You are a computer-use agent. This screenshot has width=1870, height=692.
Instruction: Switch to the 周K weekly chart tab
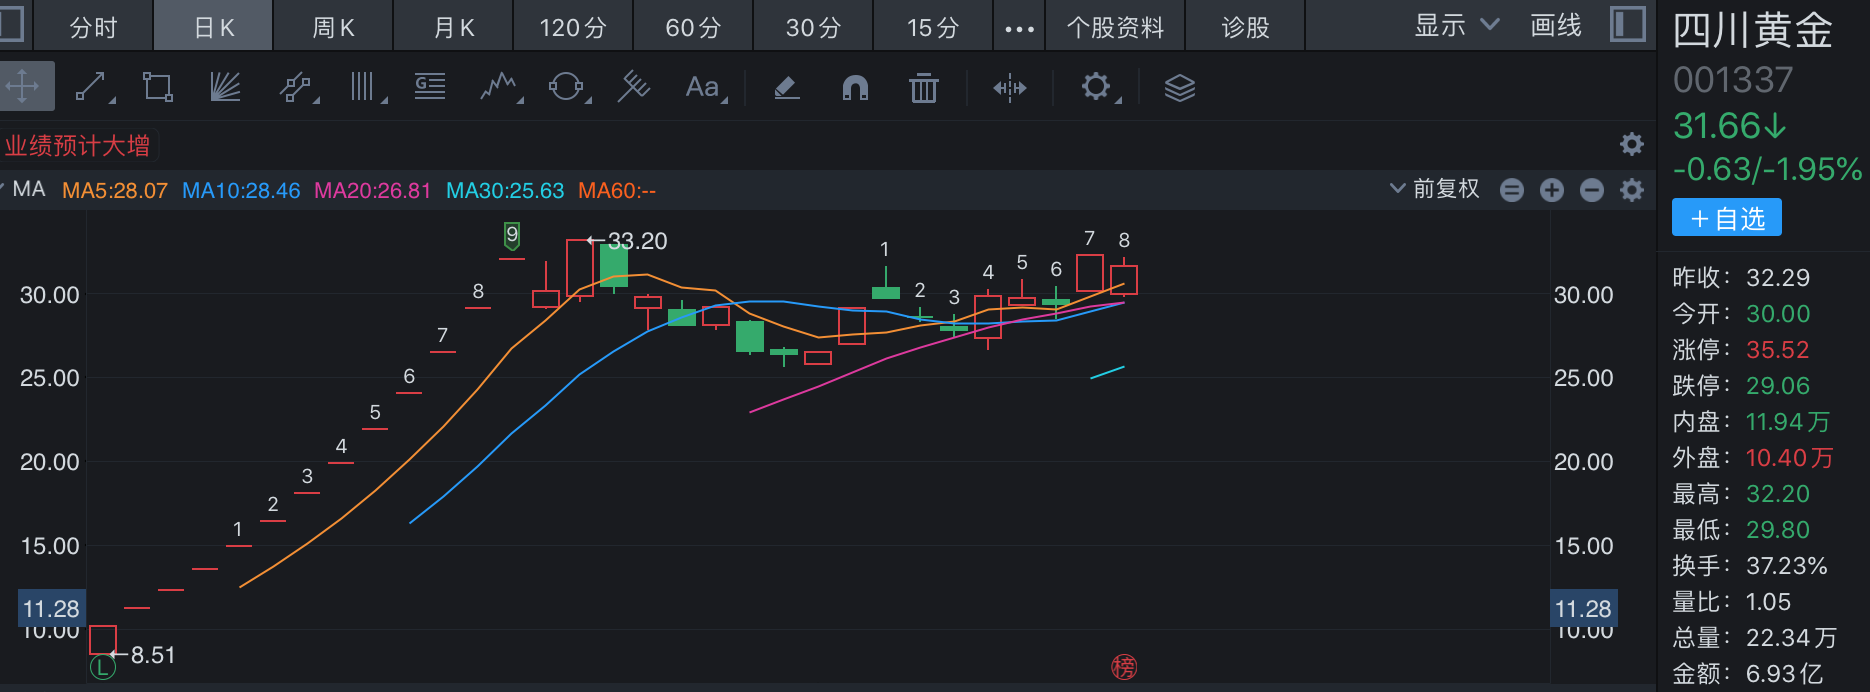[x=333, y=27]
